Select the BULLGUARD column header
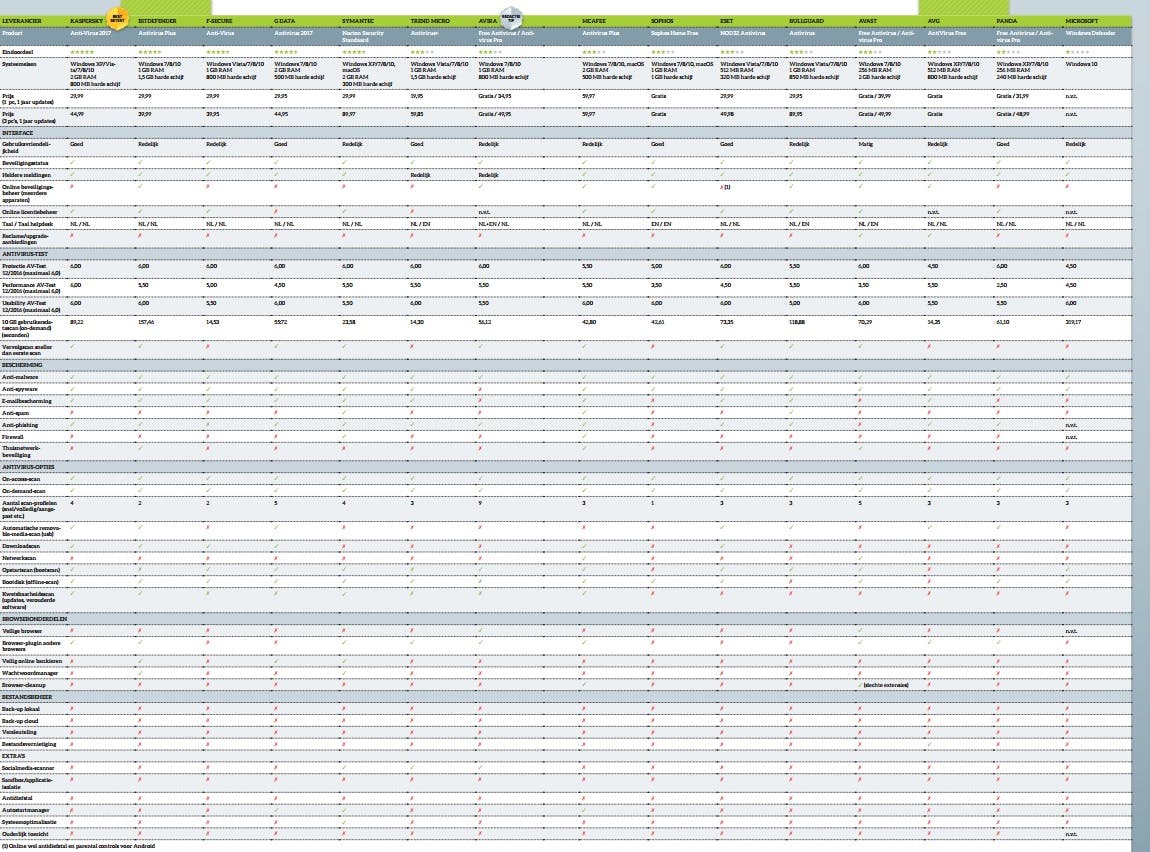Image resolution: width=1150 pixels, height=852 pixels. (x=805, y=21)
